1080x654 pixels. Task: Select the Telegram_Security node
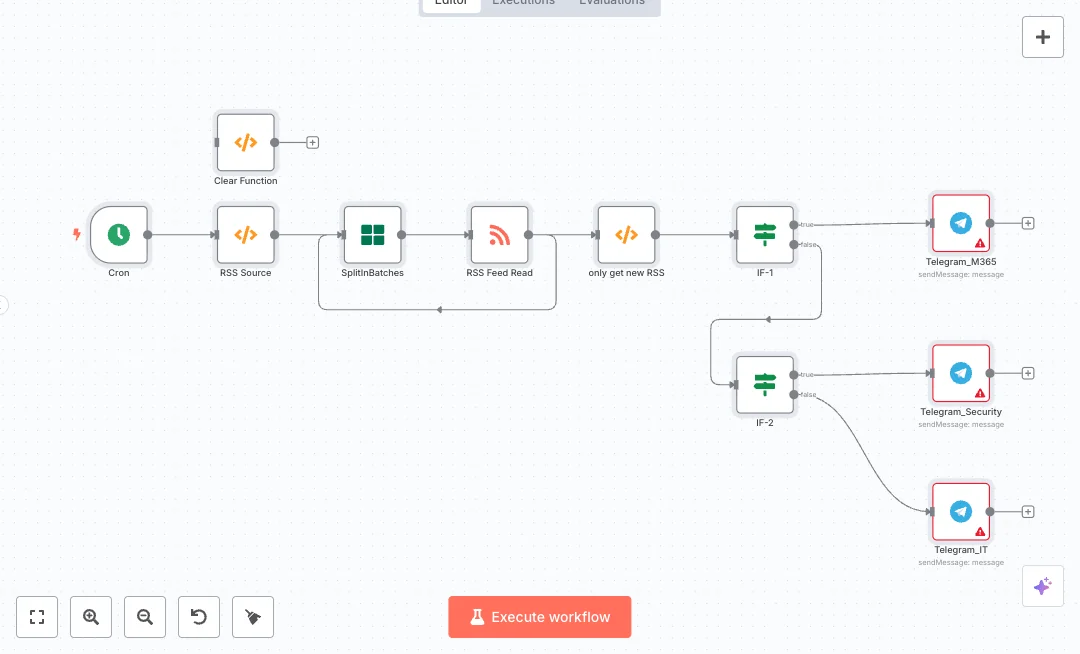(x=960, y=373)
